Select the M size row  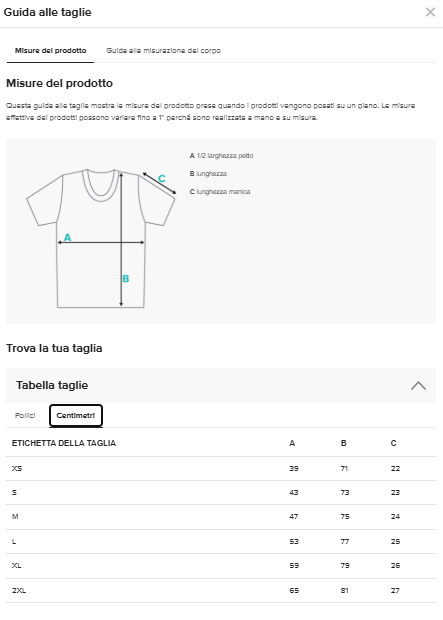221,517
